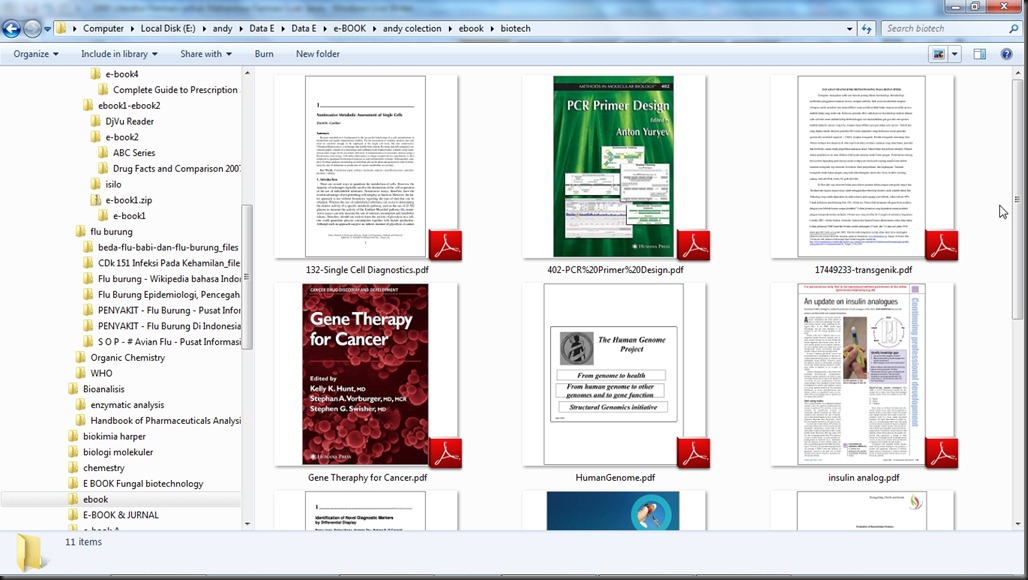Select Flu burung - Wikipedia bahasa folder
Image resolution: width=1028 pixels, height=580 pixels.
click(169, 279)
